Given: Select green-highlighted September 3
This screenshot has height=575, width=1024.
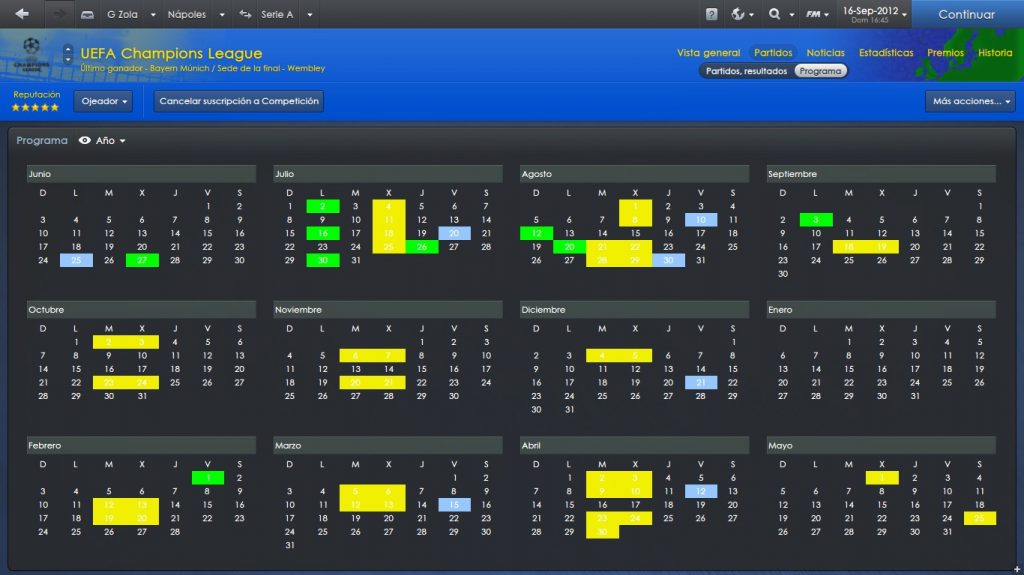Looking at the screenshot, I should point(816,220).
